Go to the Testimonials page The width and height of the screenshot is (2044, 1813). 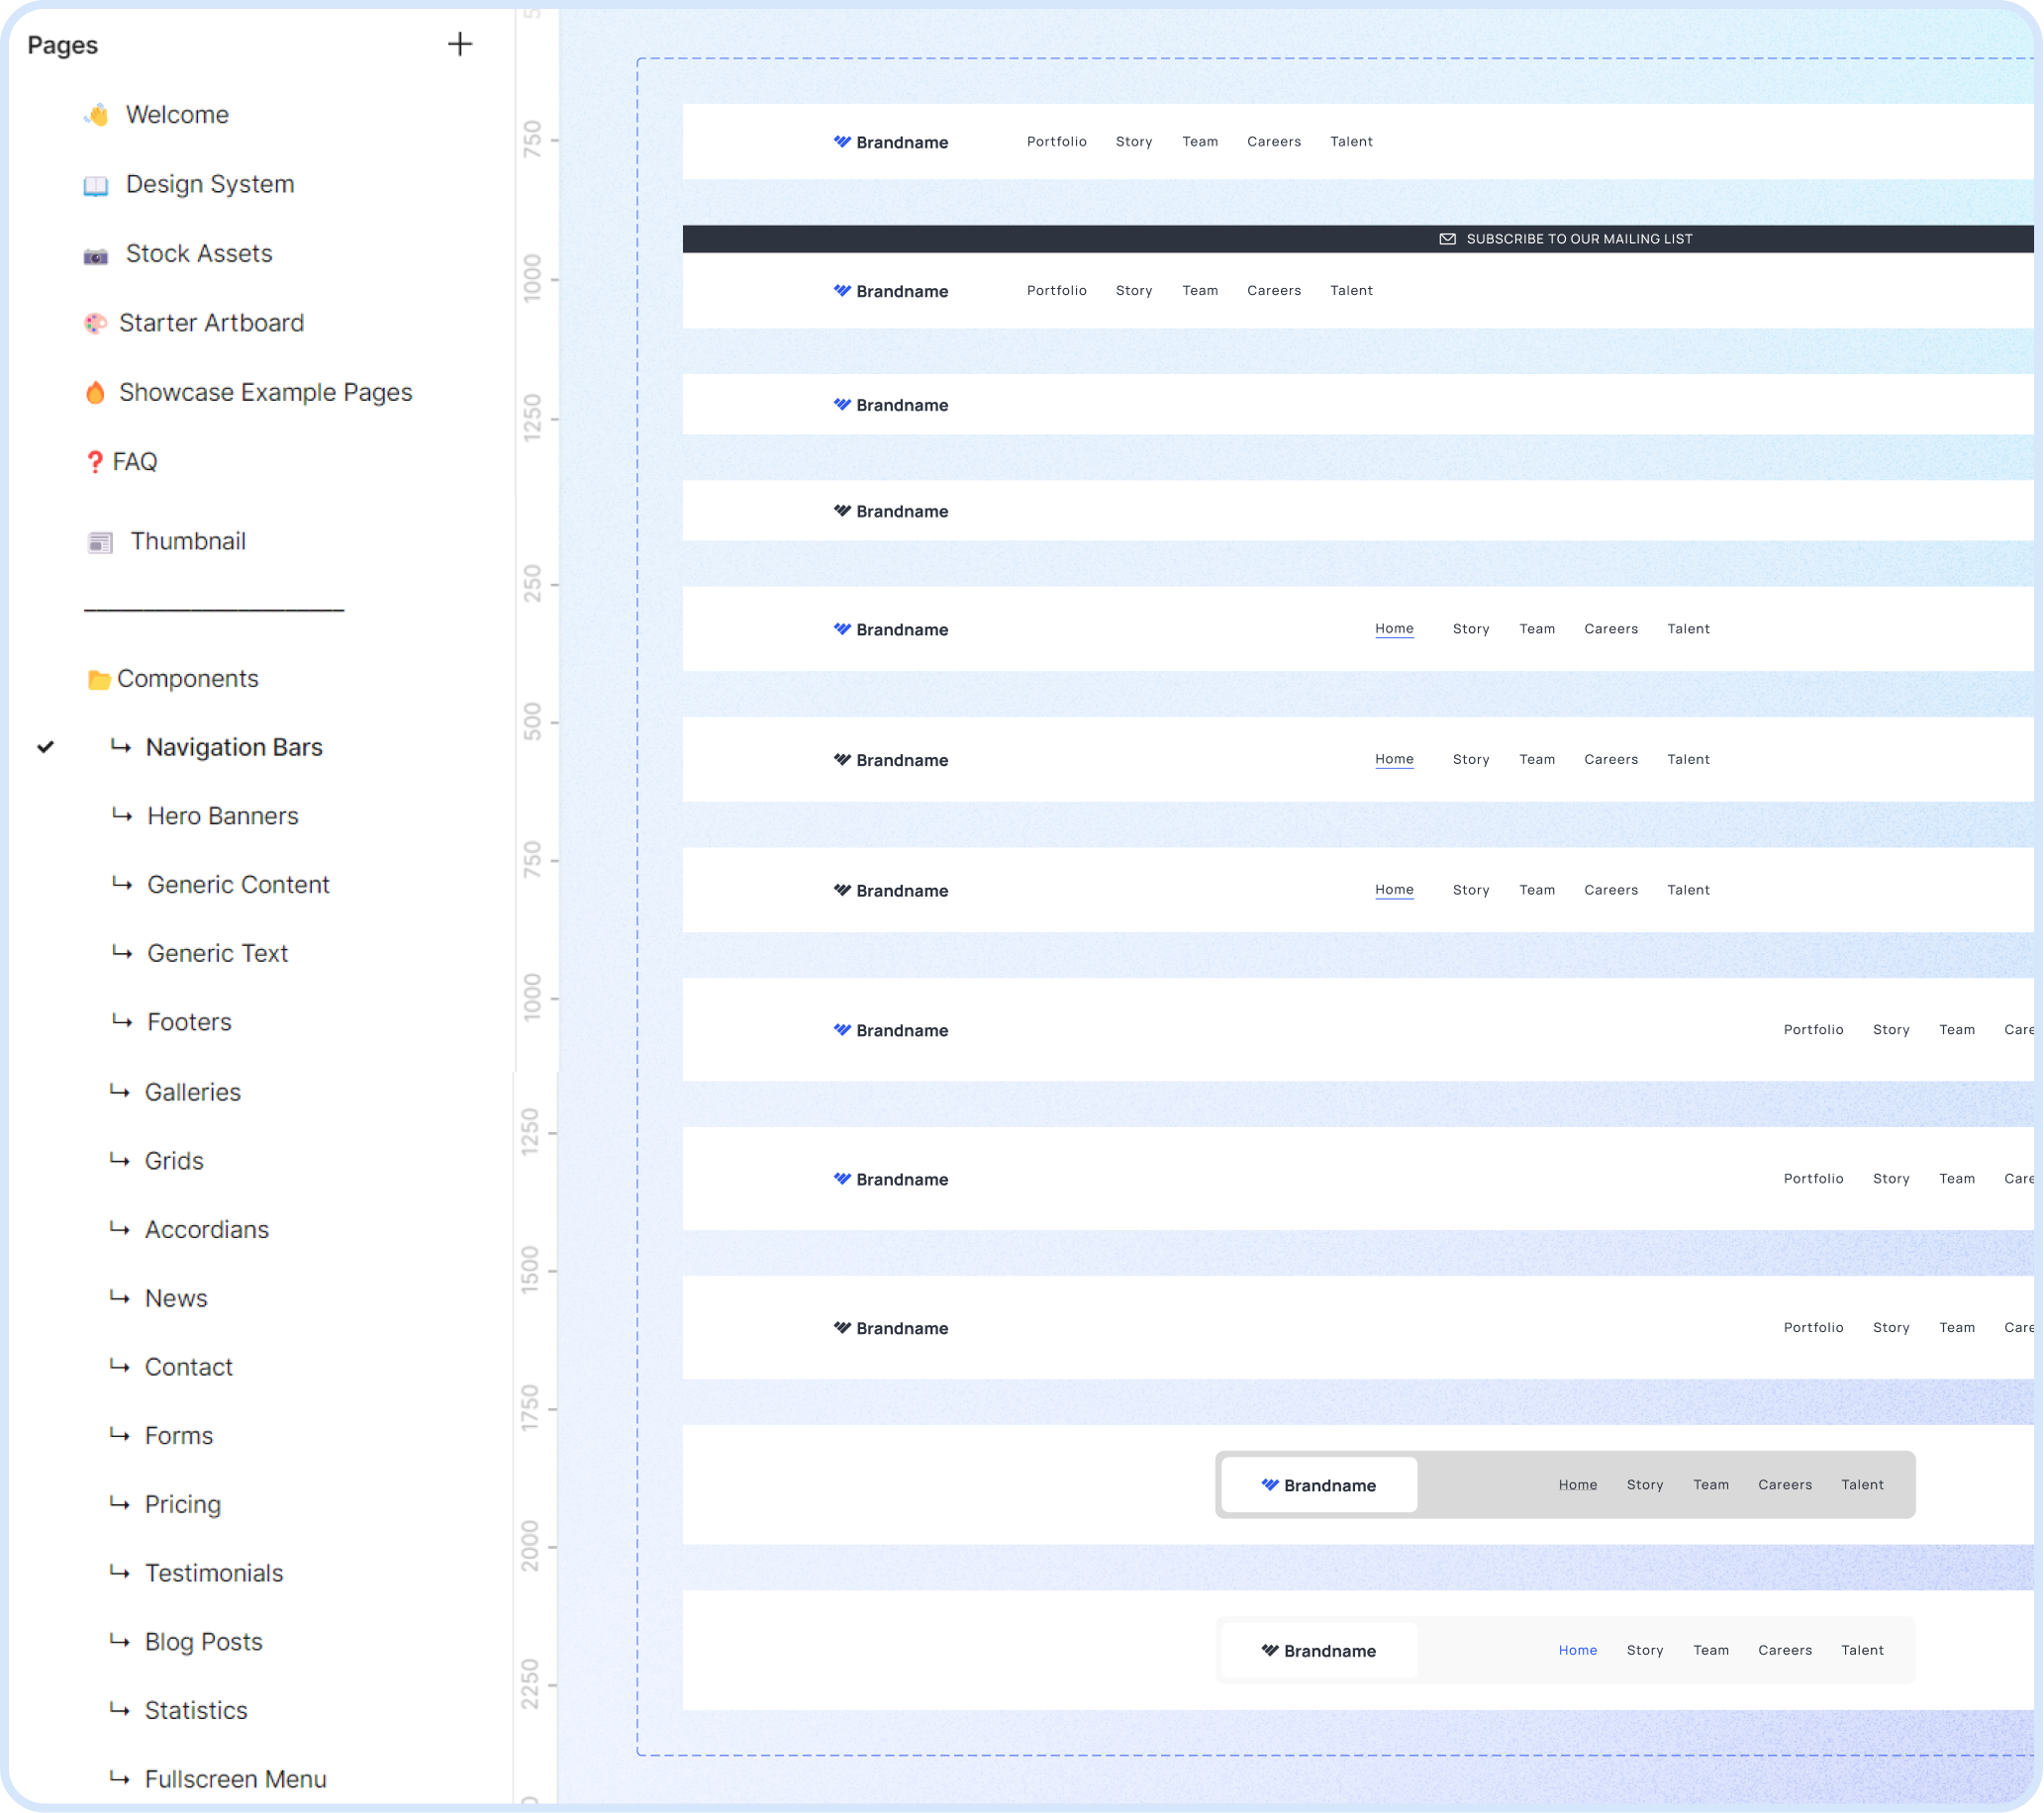coord(213,1573)
